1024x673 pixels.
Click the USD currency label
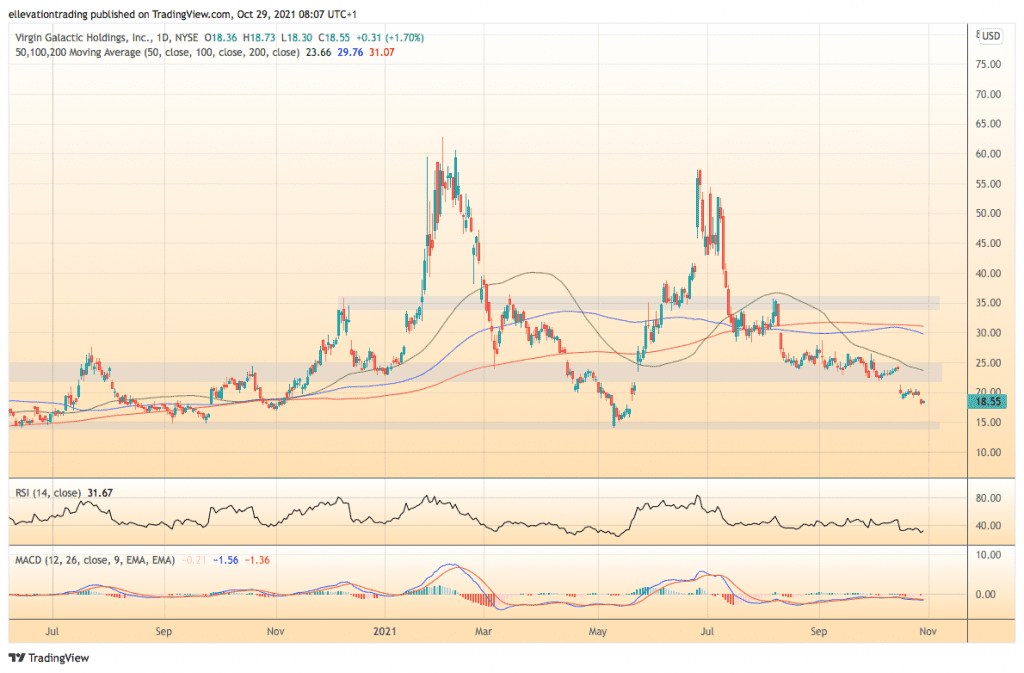[x=991, y=36]
